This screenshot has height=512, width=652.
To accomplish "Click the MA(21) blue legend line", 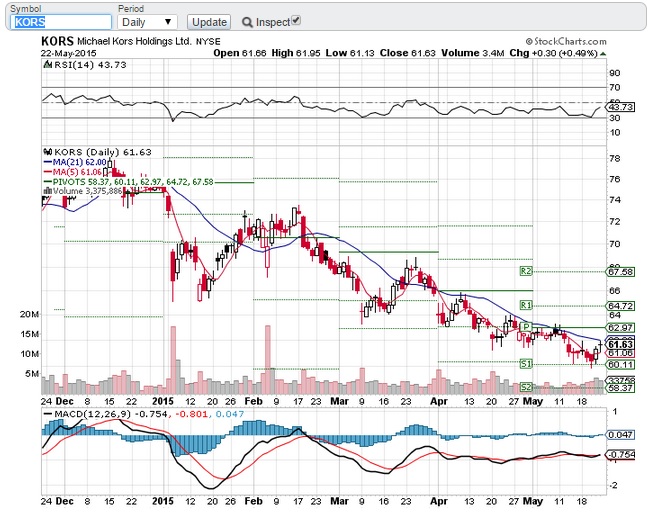I will (47, 163).
